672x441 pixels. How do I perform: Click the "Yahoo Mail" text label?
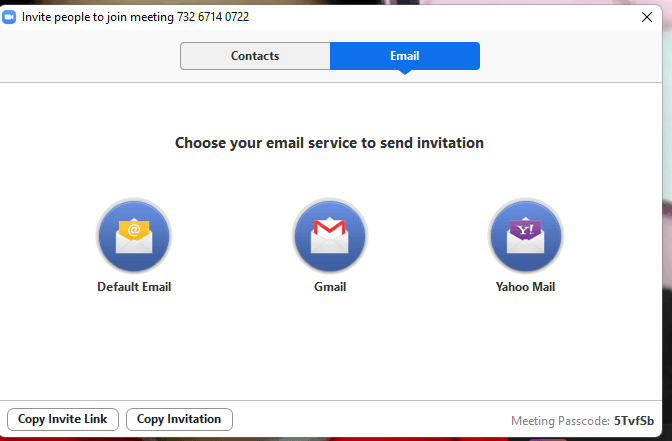click(x=525, y=287)
